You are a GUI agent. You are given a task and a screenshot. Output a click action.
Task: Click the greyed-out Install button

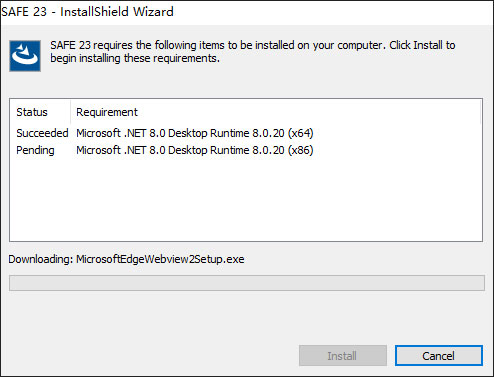click(343, 356)
